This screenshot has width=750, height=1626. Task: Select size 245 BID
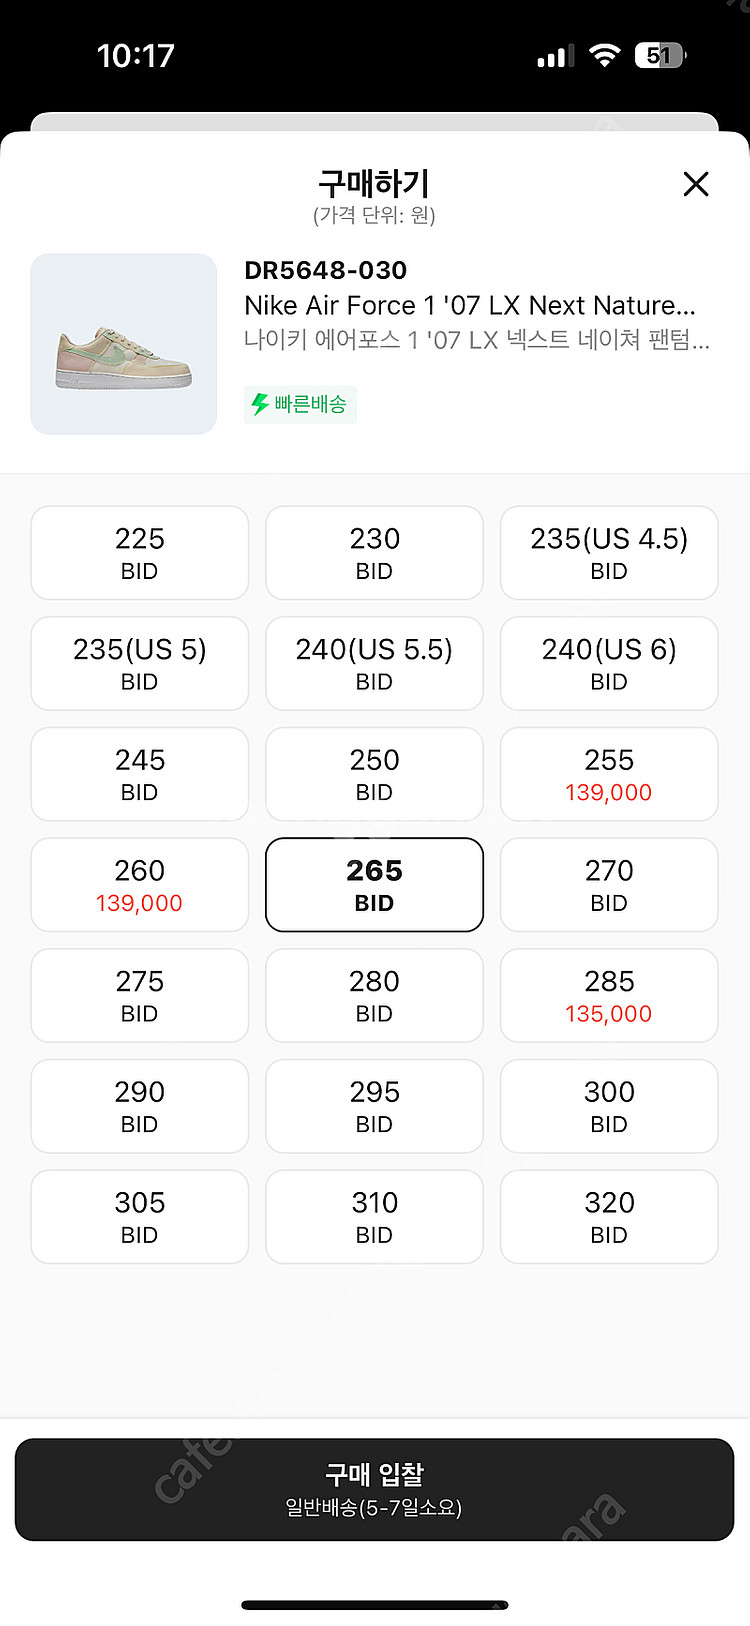point(140,774)
